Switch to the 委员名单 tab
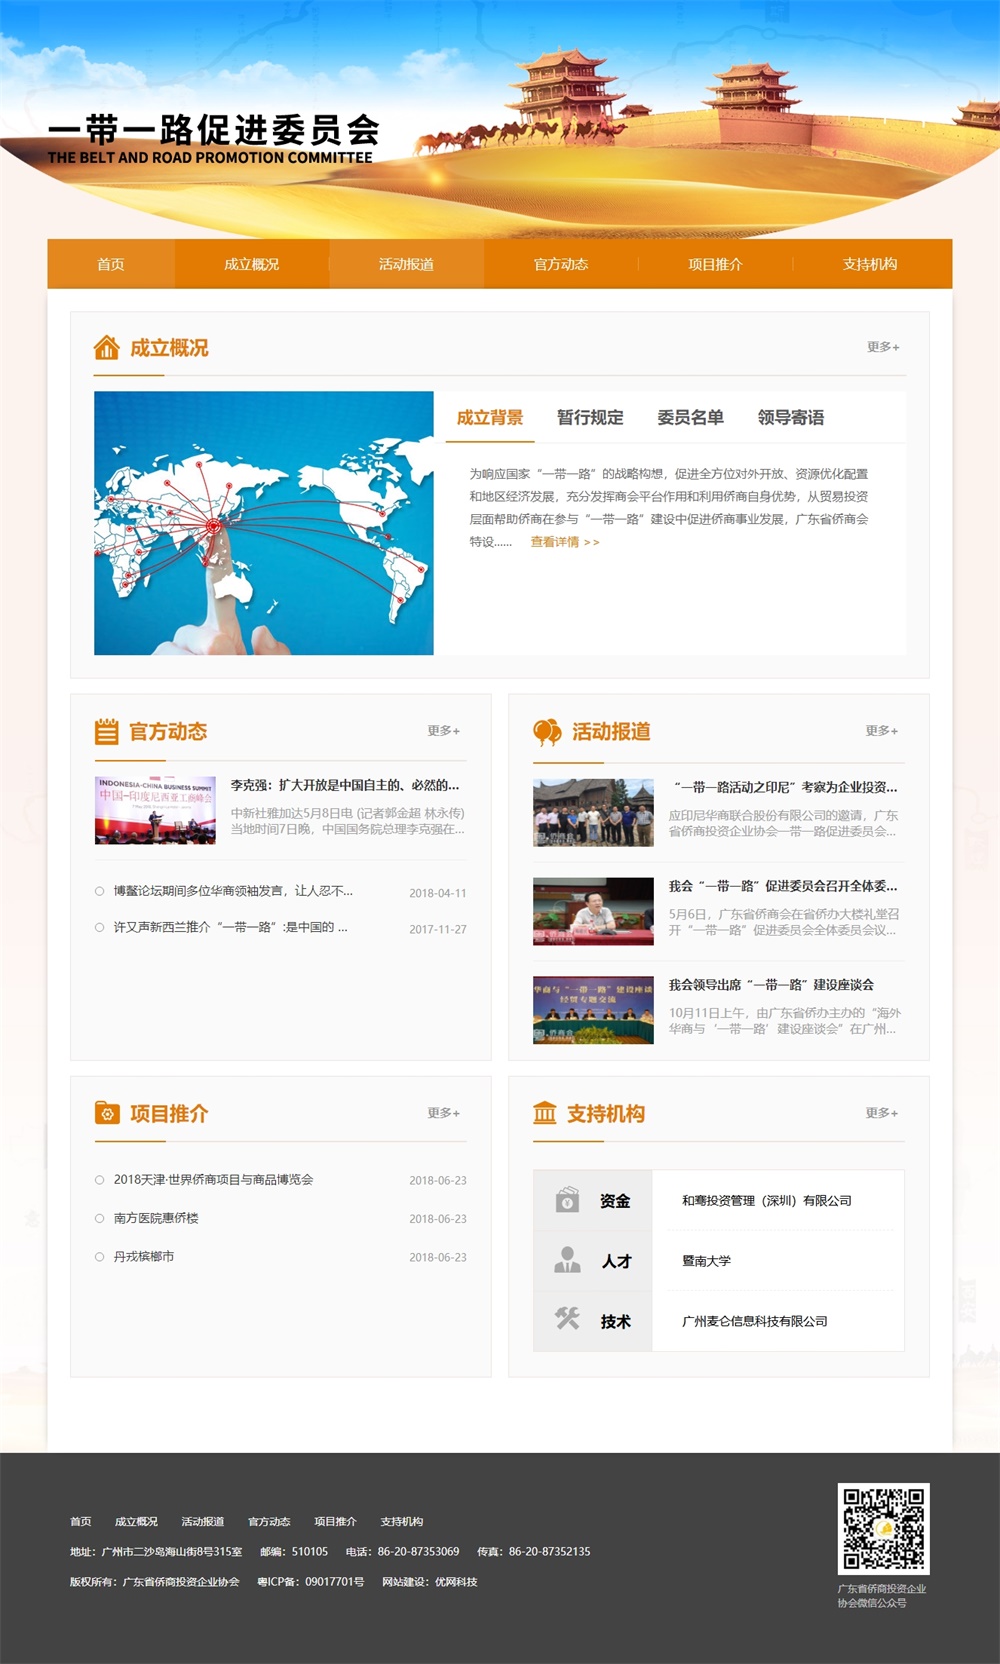This screenshot has width=1000, height=1664. click(x=690, y=418)
